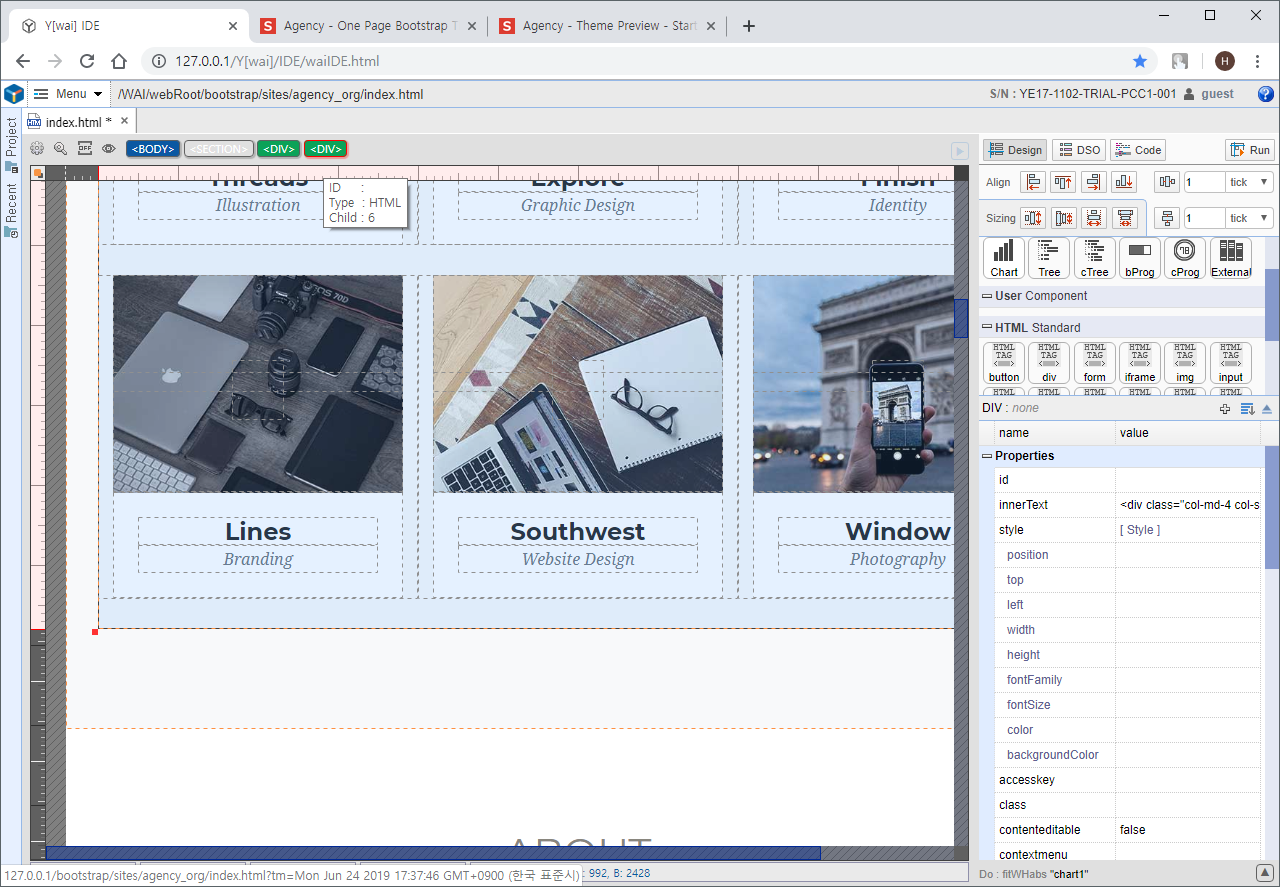Select the Chart component icon
Viewport: 1280px width, 887px height.
click(x=1004, y=258)
